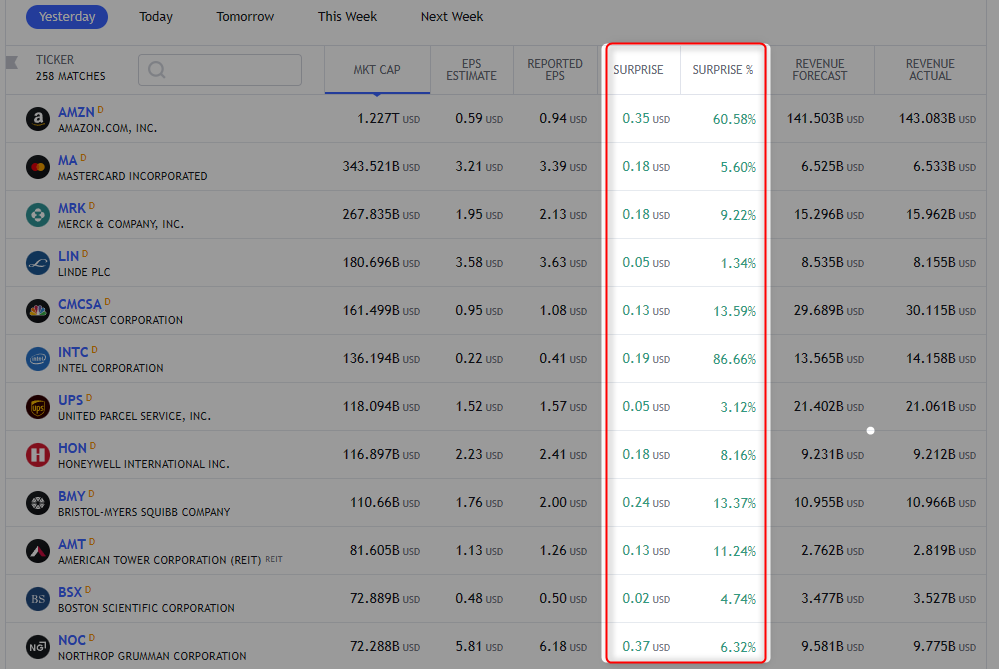Open the INTC ticker link
999x669 pixels.
(x=73, y=352)
